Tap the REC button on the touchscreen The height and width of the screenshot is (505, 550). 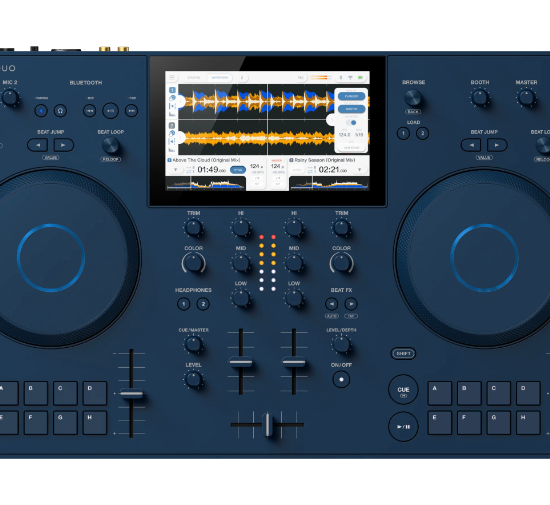(x=301, y=78)
